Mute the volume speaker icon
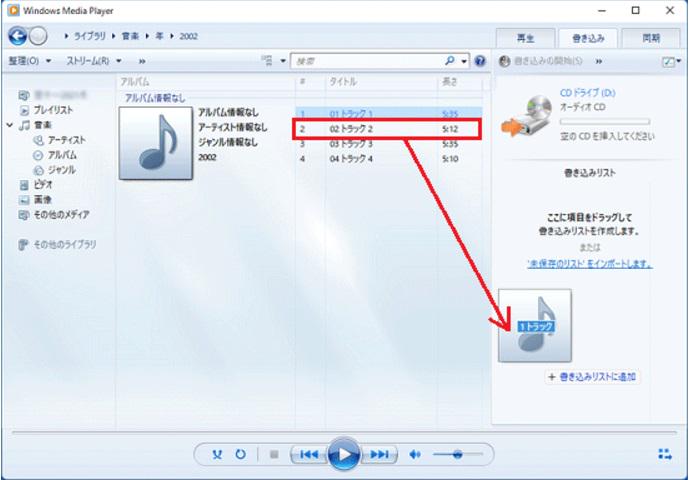The width and height of the screenshot is (690, 480). point(415,454)
